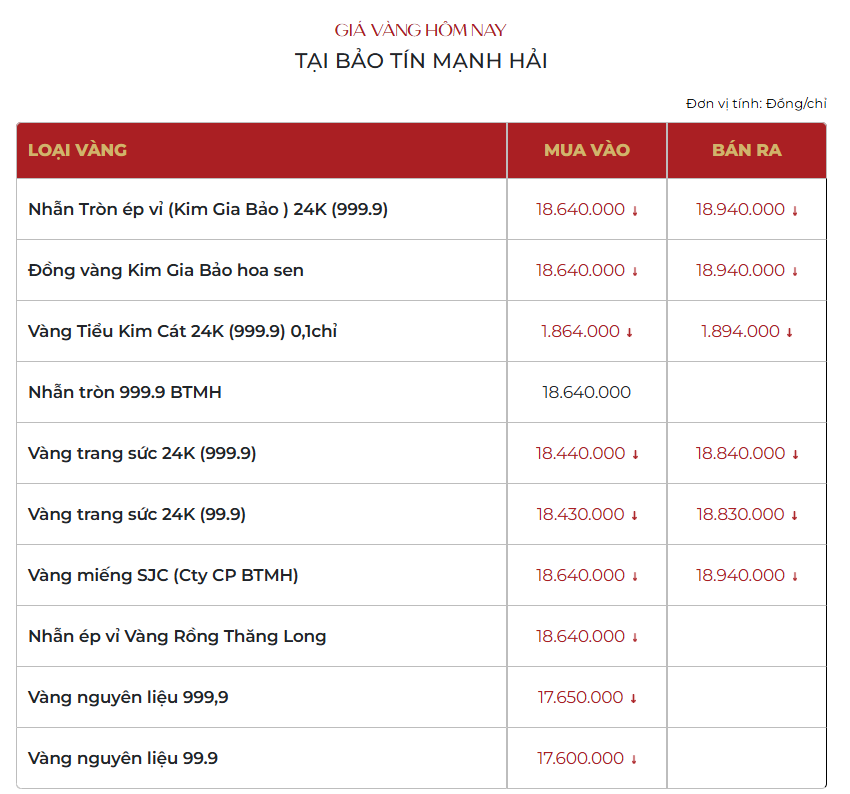
Task: Click the arrow beside Vàng Rồng Thăng Long price
Action: [635, 636]
